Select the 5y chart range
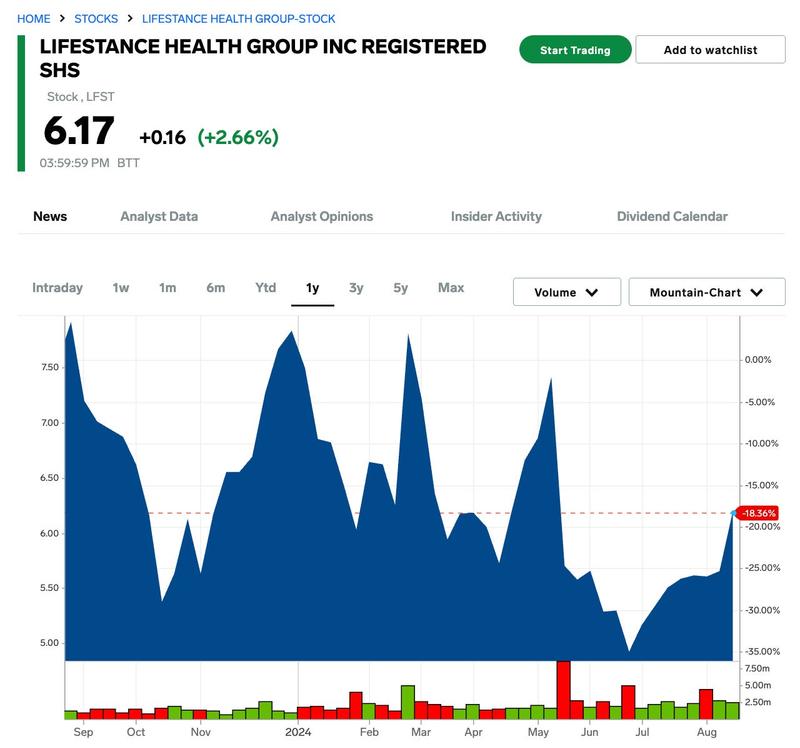Image resolution: width=800 pixels, height=748 pixels. tap(400, 288)
